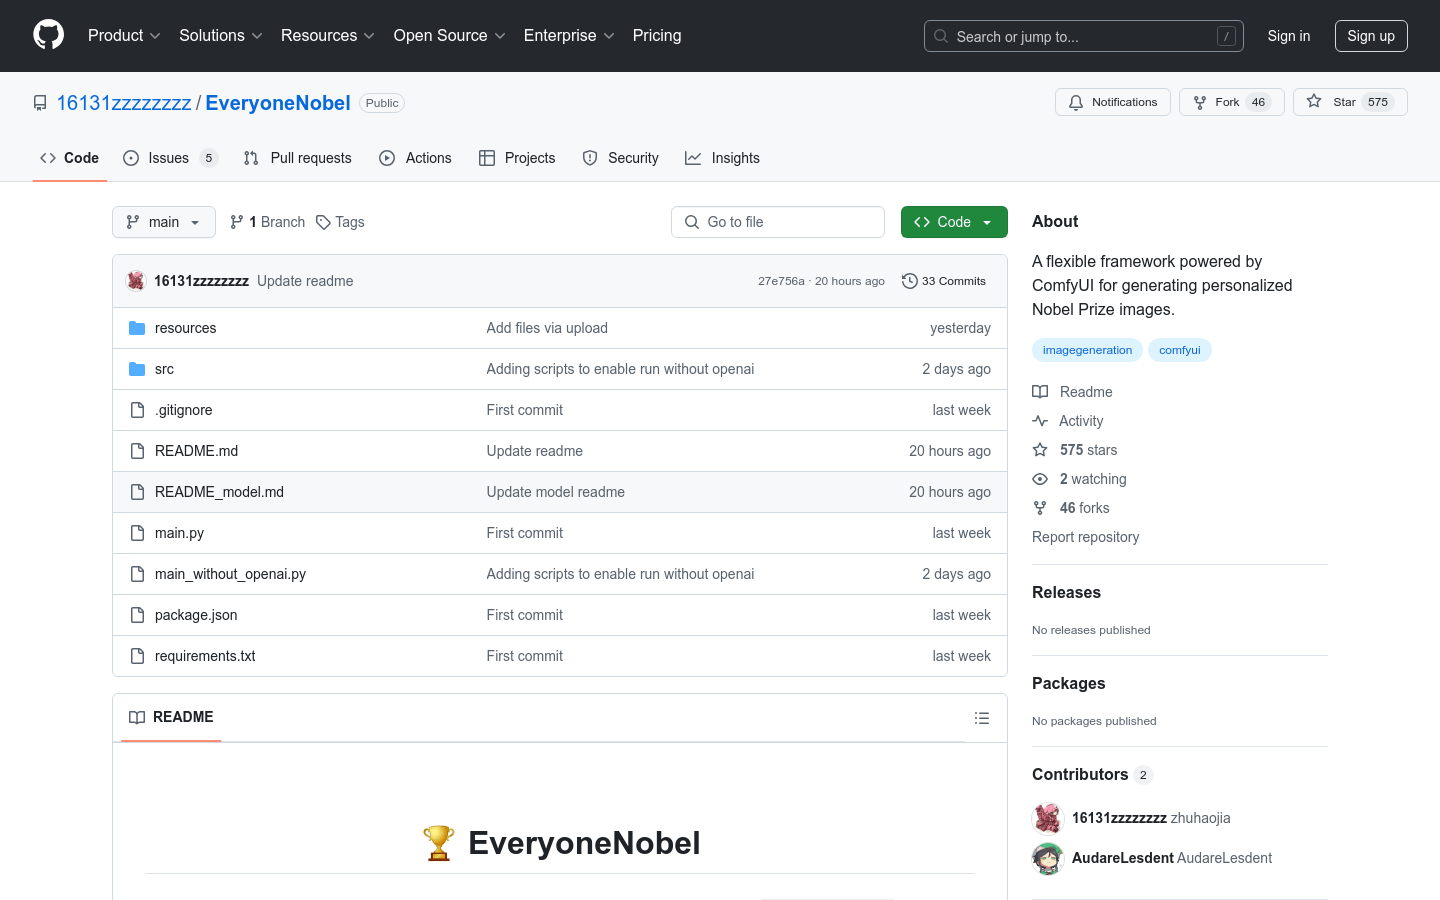Click the comfyui topic tag

click(x=1180, y=350)
